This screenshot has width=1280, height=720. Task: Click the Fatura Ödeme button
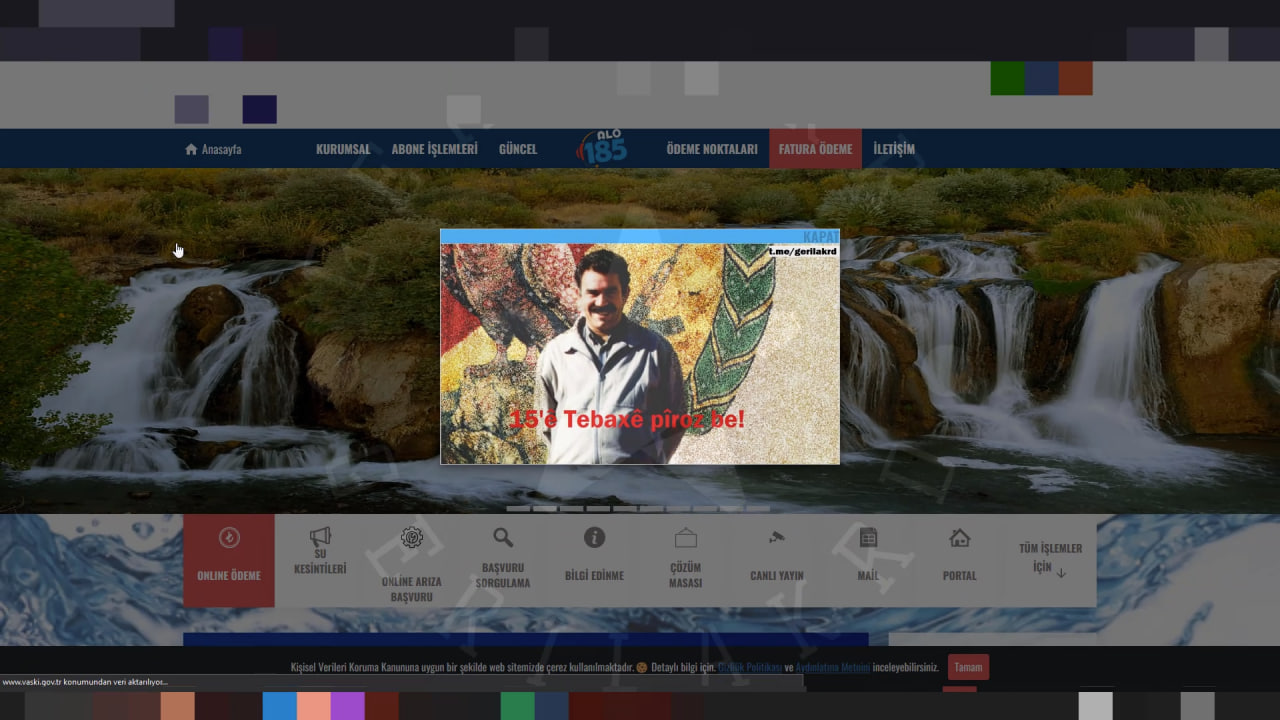815,149
